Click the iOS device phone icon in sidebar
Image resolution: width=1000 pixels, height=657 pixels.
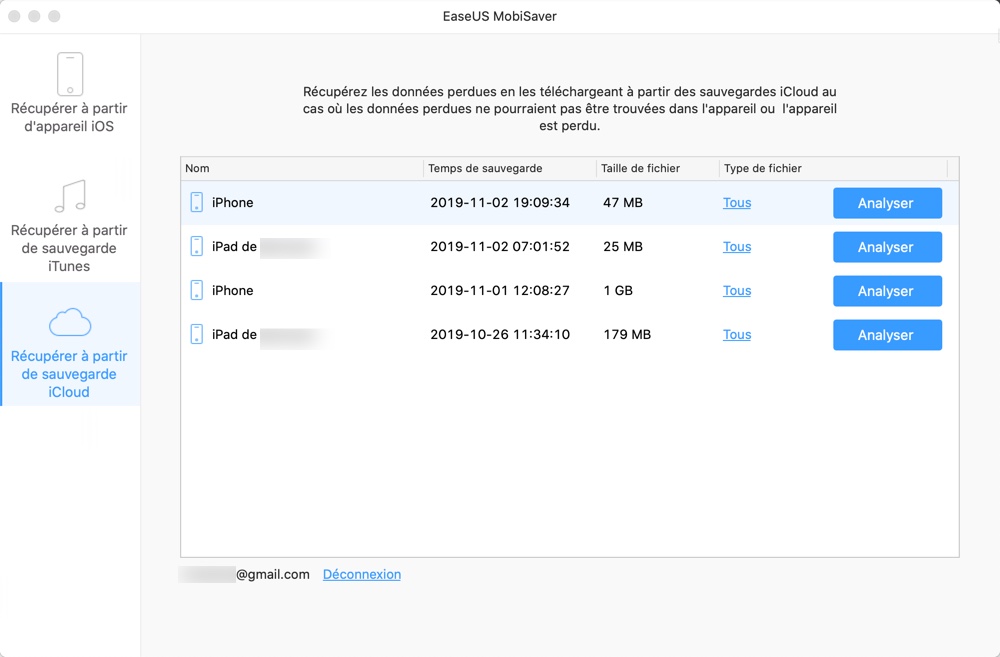point(70,74)
